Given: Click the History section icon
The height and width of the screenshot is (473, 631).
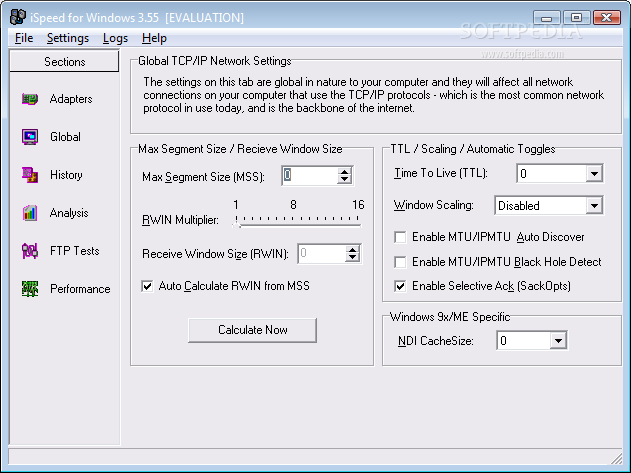Looking at the screenshot, I should click(x=30, y=175).
